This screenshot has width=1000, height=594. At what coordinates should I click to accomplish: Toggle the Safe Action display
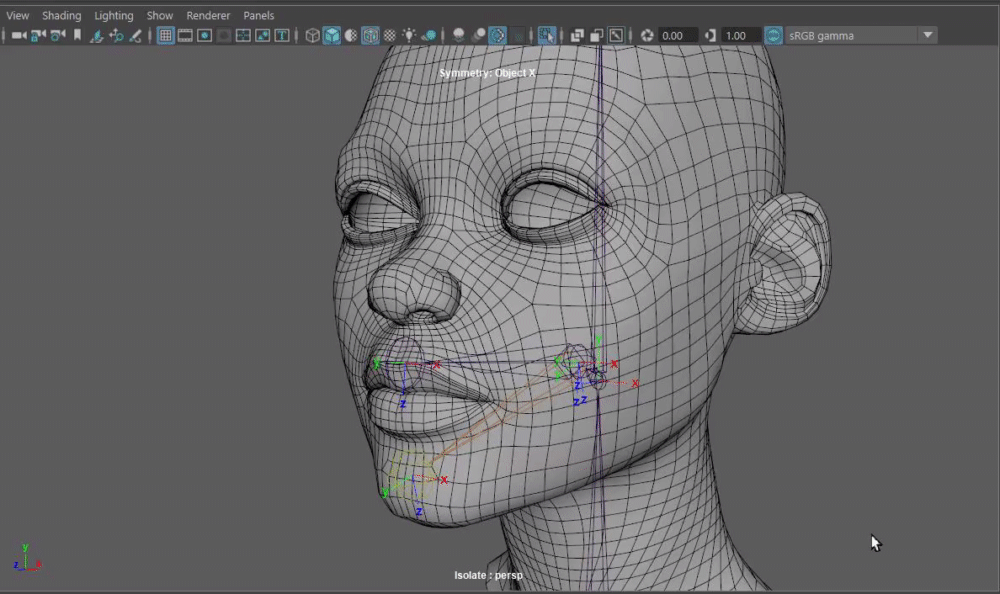click(x=262, y=36)
